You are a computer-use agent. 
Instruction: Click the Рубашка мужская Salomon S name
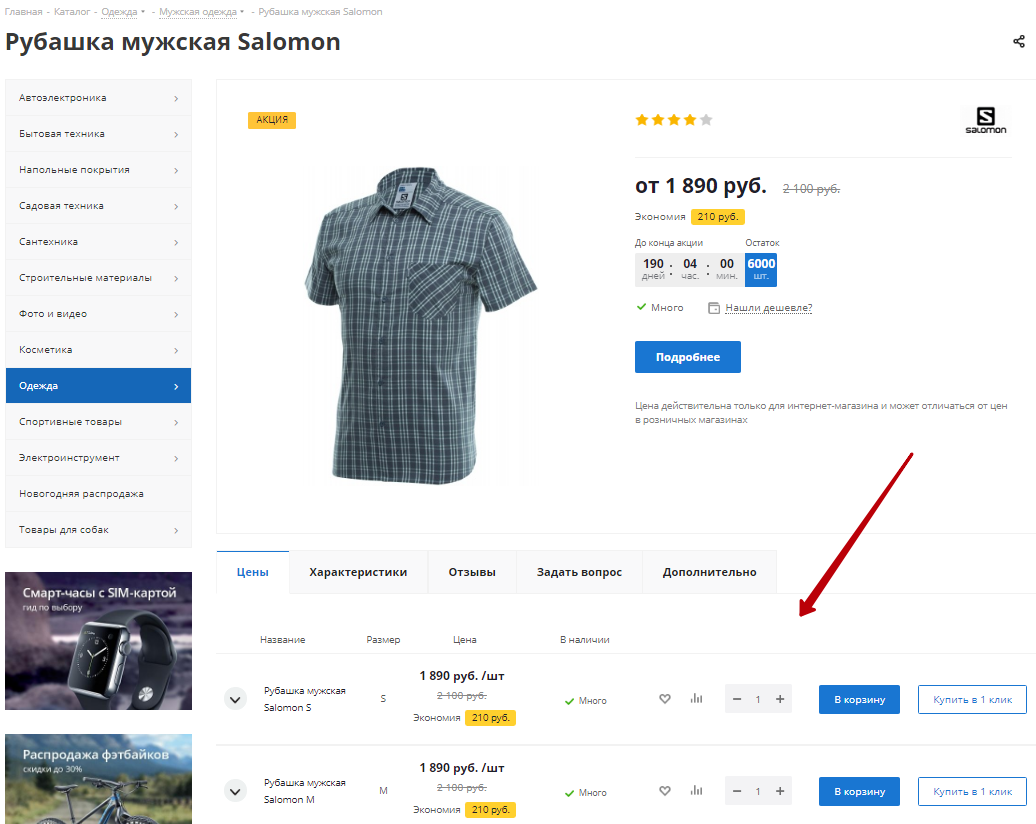tap(305, 699)
